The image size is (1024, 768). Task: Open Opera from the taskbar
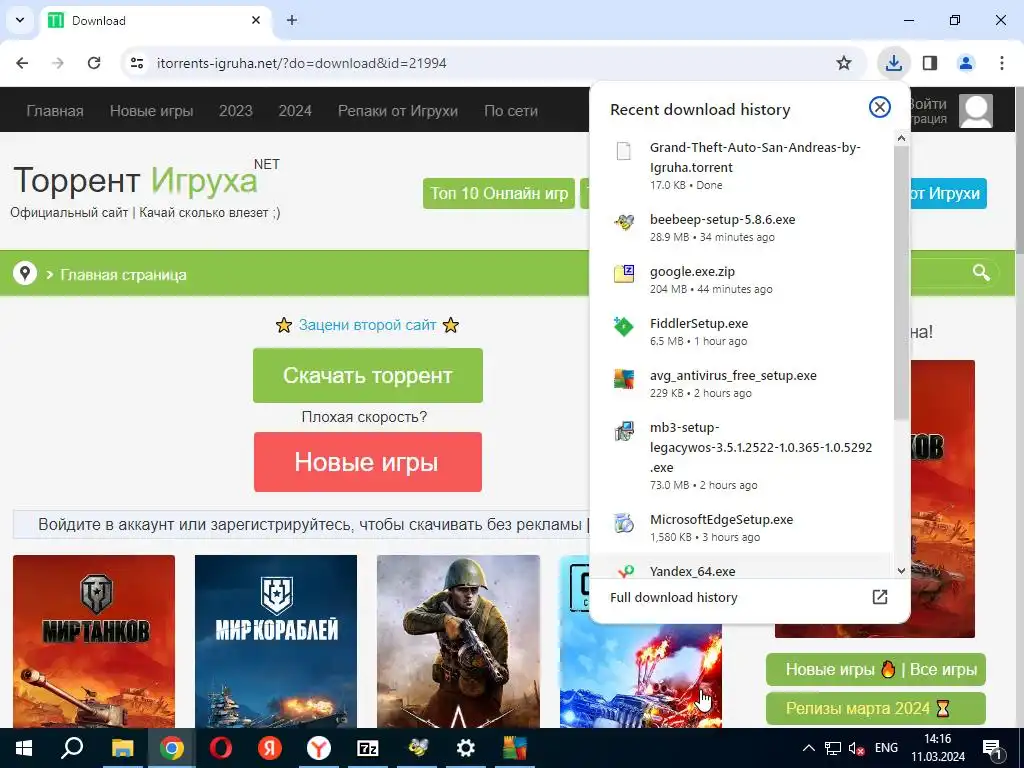[221, 748]
